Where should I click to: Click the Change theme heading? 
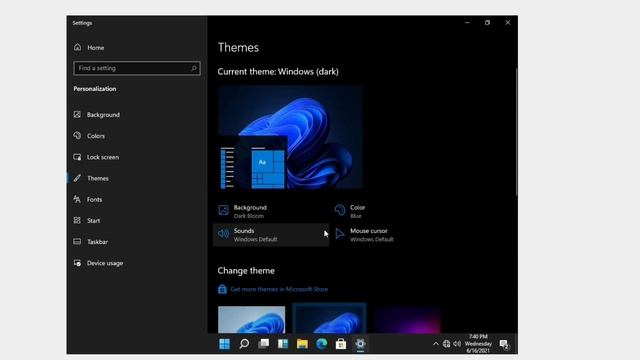[246, 271]
